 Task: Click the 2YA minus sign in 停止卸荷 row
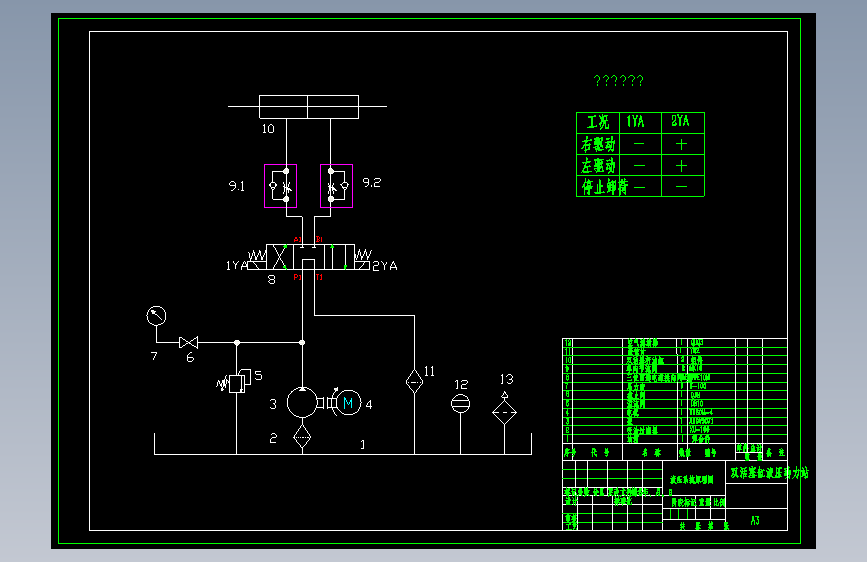[x=682, y=187]
